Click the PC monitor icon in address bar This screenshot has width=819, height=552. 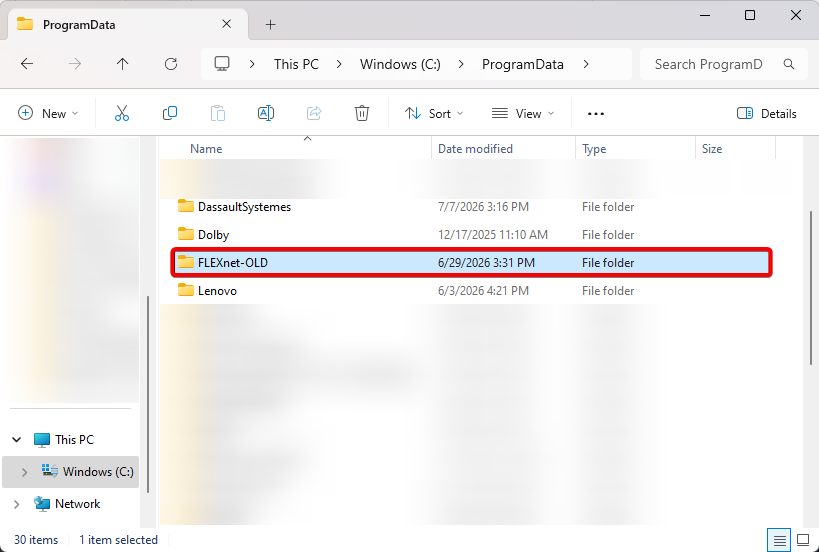[x=222, y=64]
